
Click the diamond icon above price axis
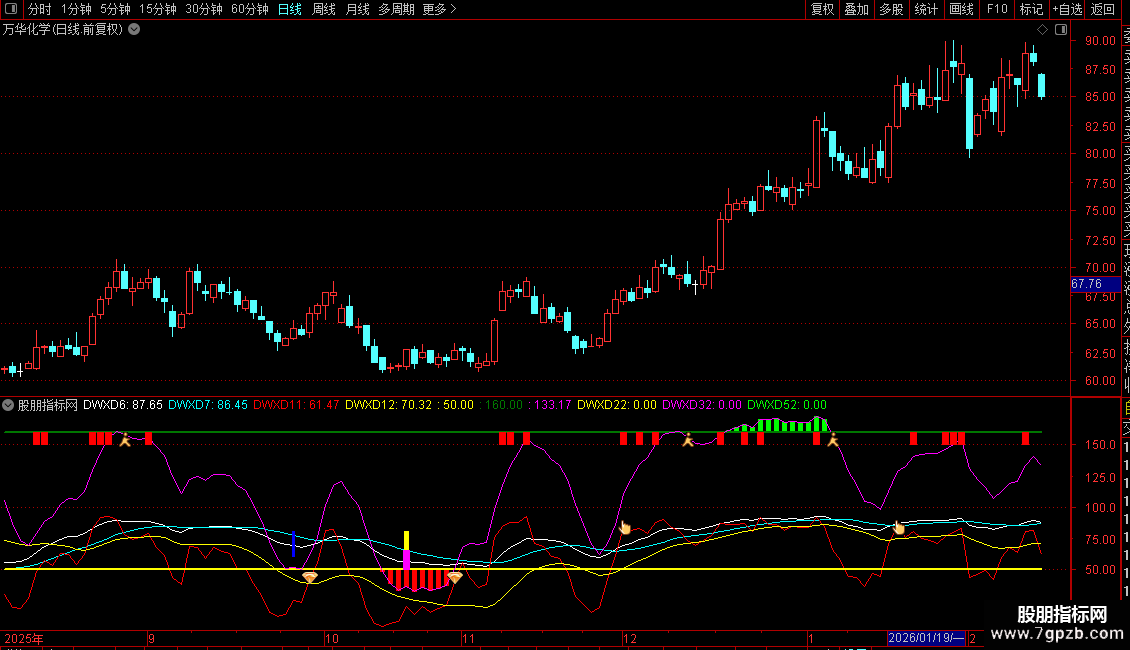click(1043, 30)
